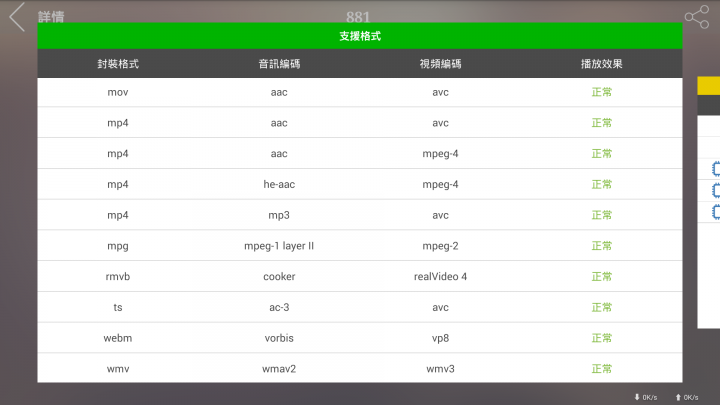
Task: Click the mpeg-2 video codec cell
Action: point(440,246)
